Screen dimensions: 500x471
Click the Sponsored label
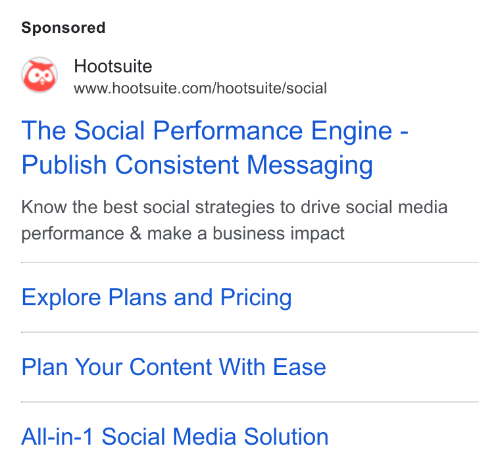point(63,28)
